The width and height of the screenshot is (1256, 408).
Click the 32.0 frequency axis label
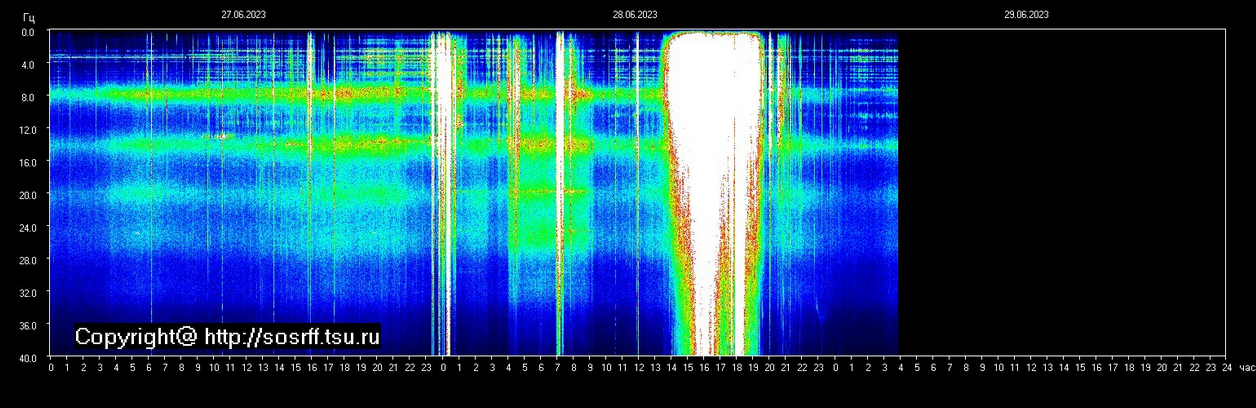point(28,292)
